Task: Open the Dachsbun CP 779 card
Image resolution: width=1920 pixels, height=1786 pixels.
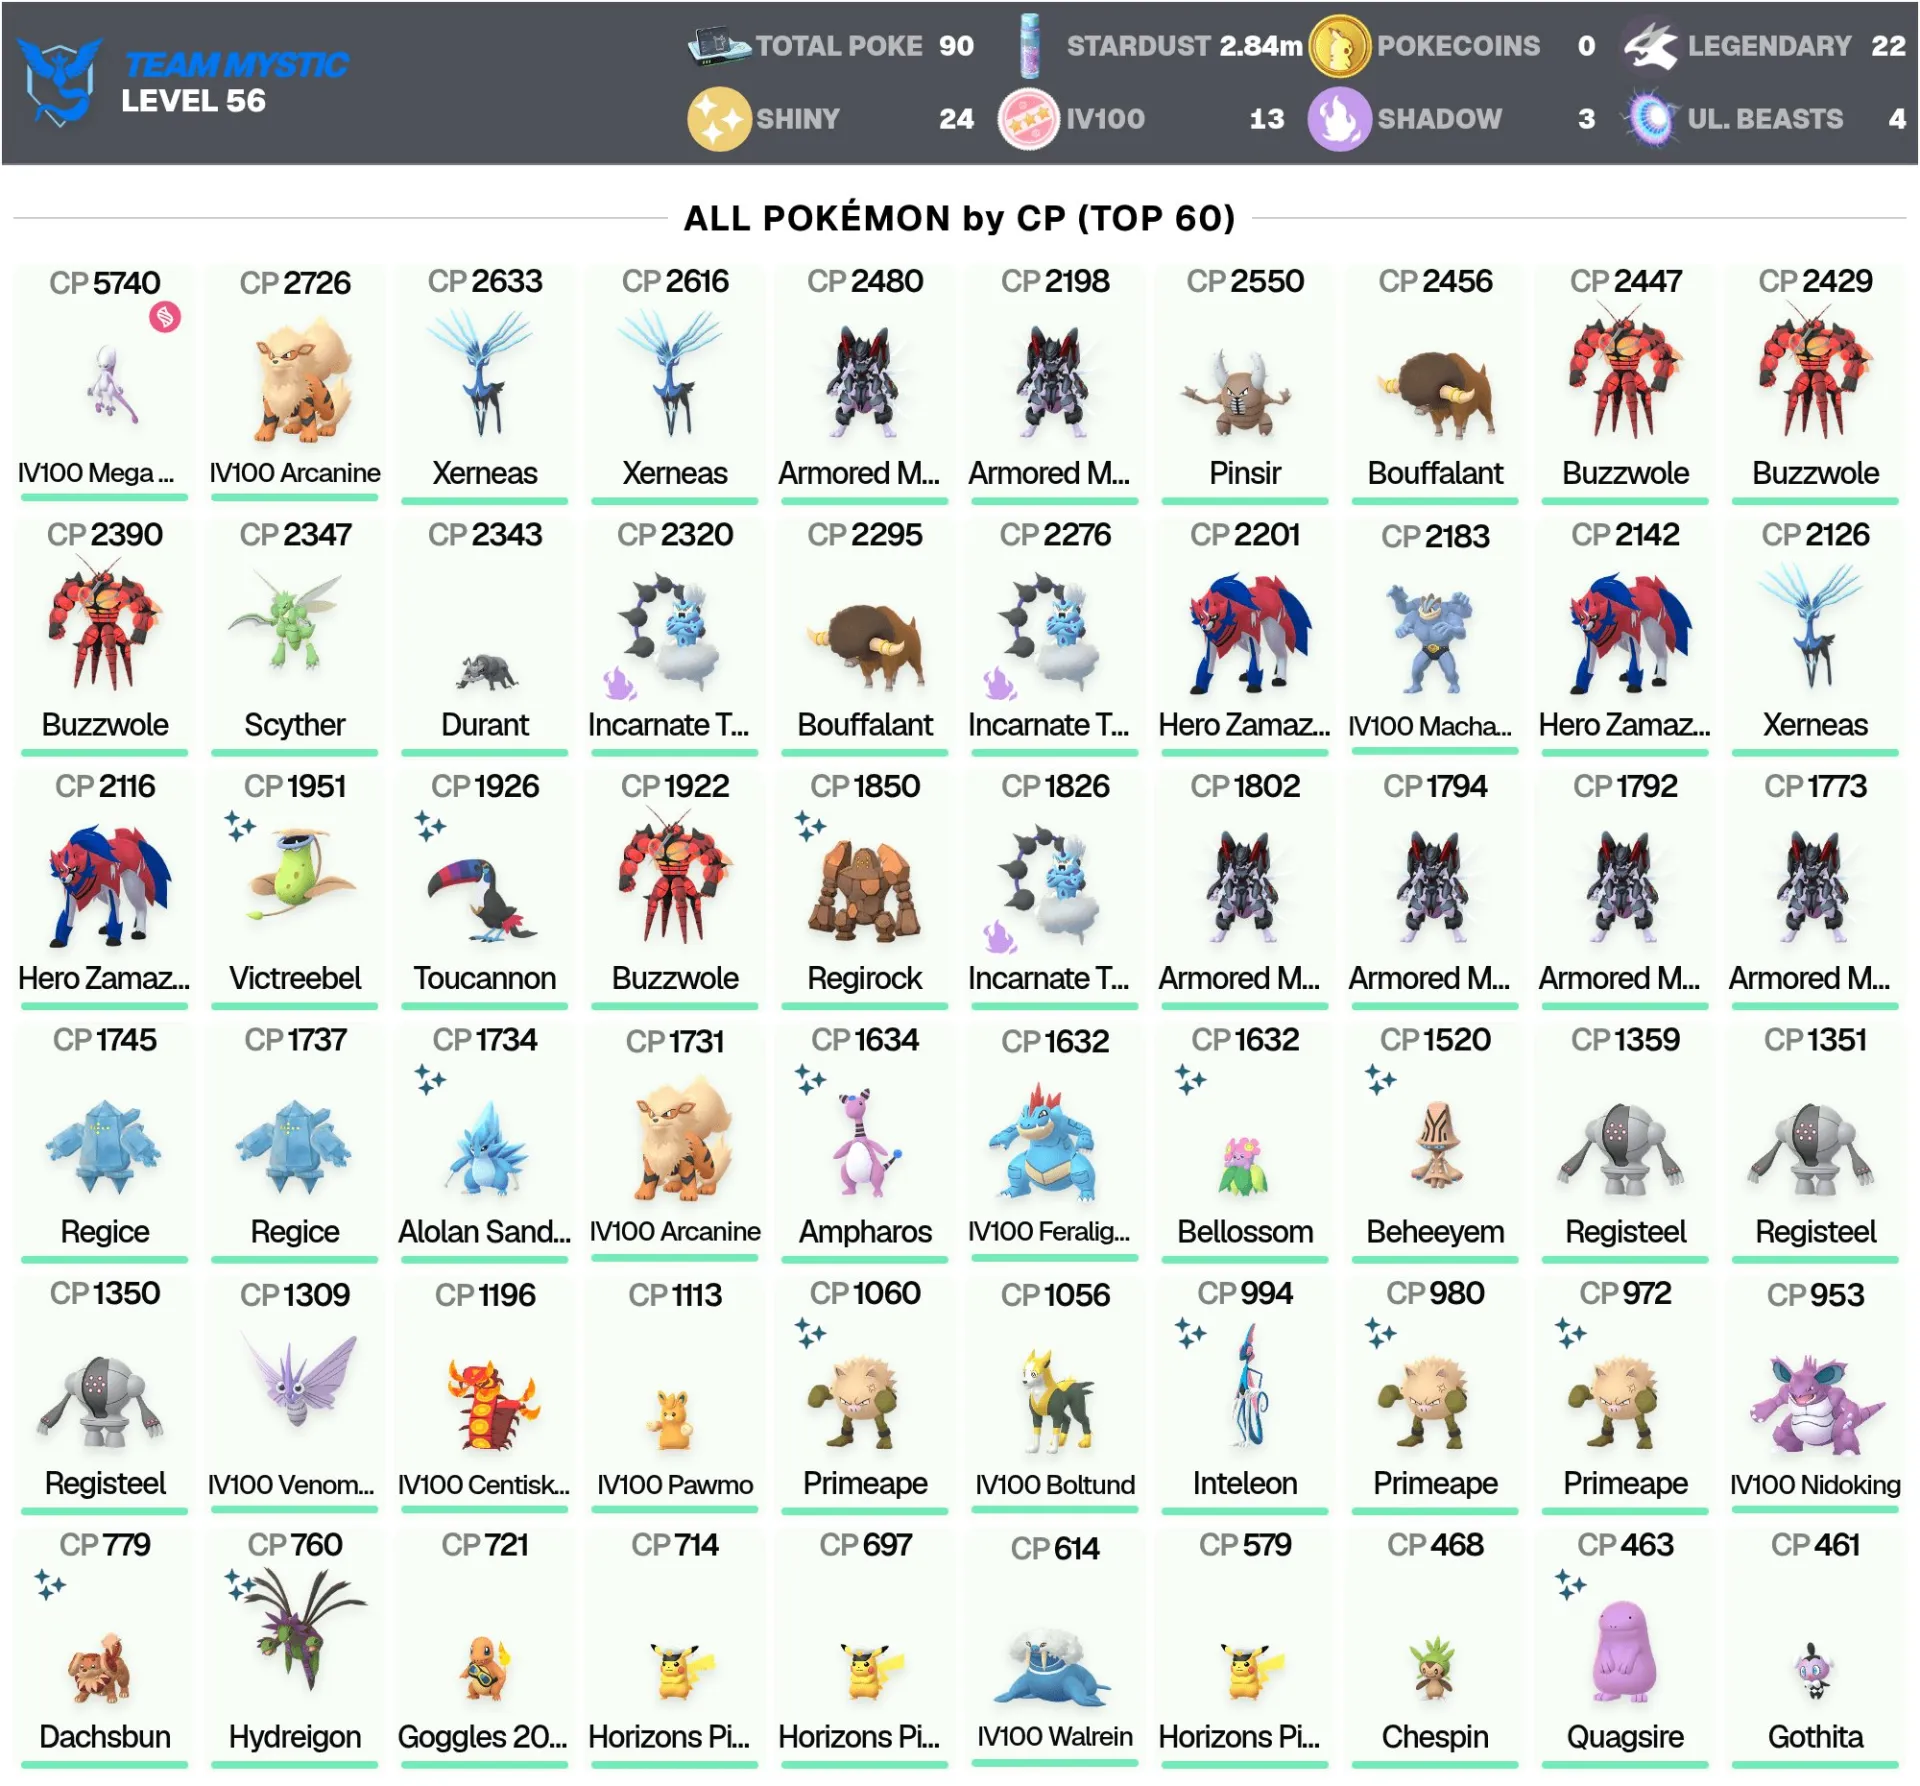Action: click(x=105, y=1648)
